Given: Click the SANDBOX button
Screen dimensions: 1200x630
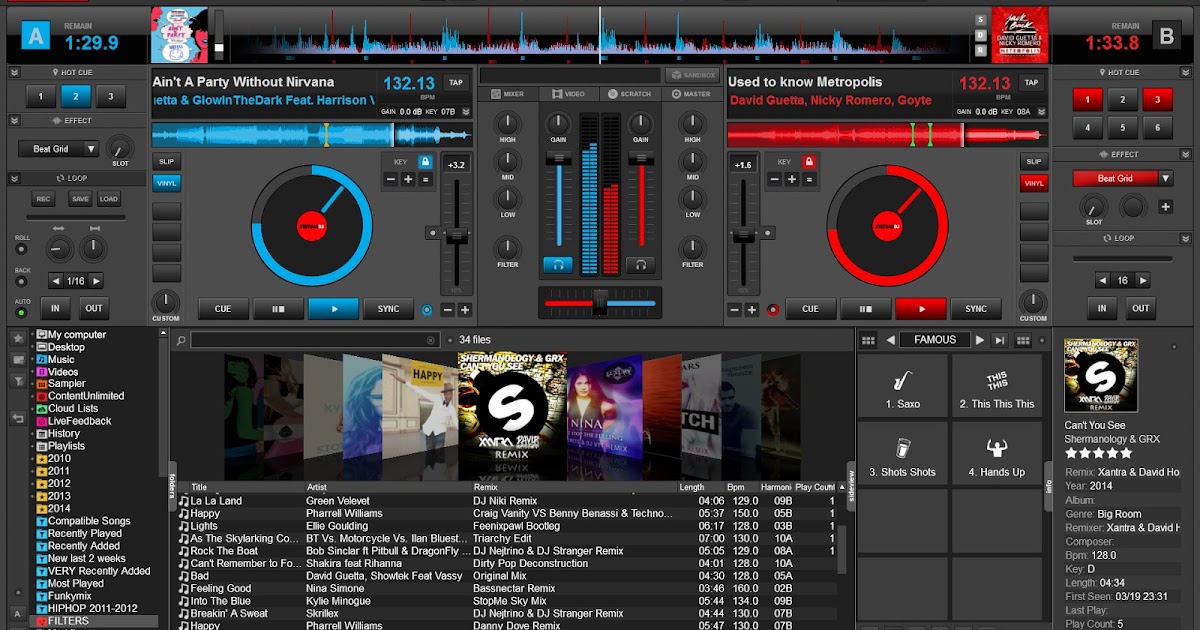Looking at the screenshot, I should click(693, 75).
